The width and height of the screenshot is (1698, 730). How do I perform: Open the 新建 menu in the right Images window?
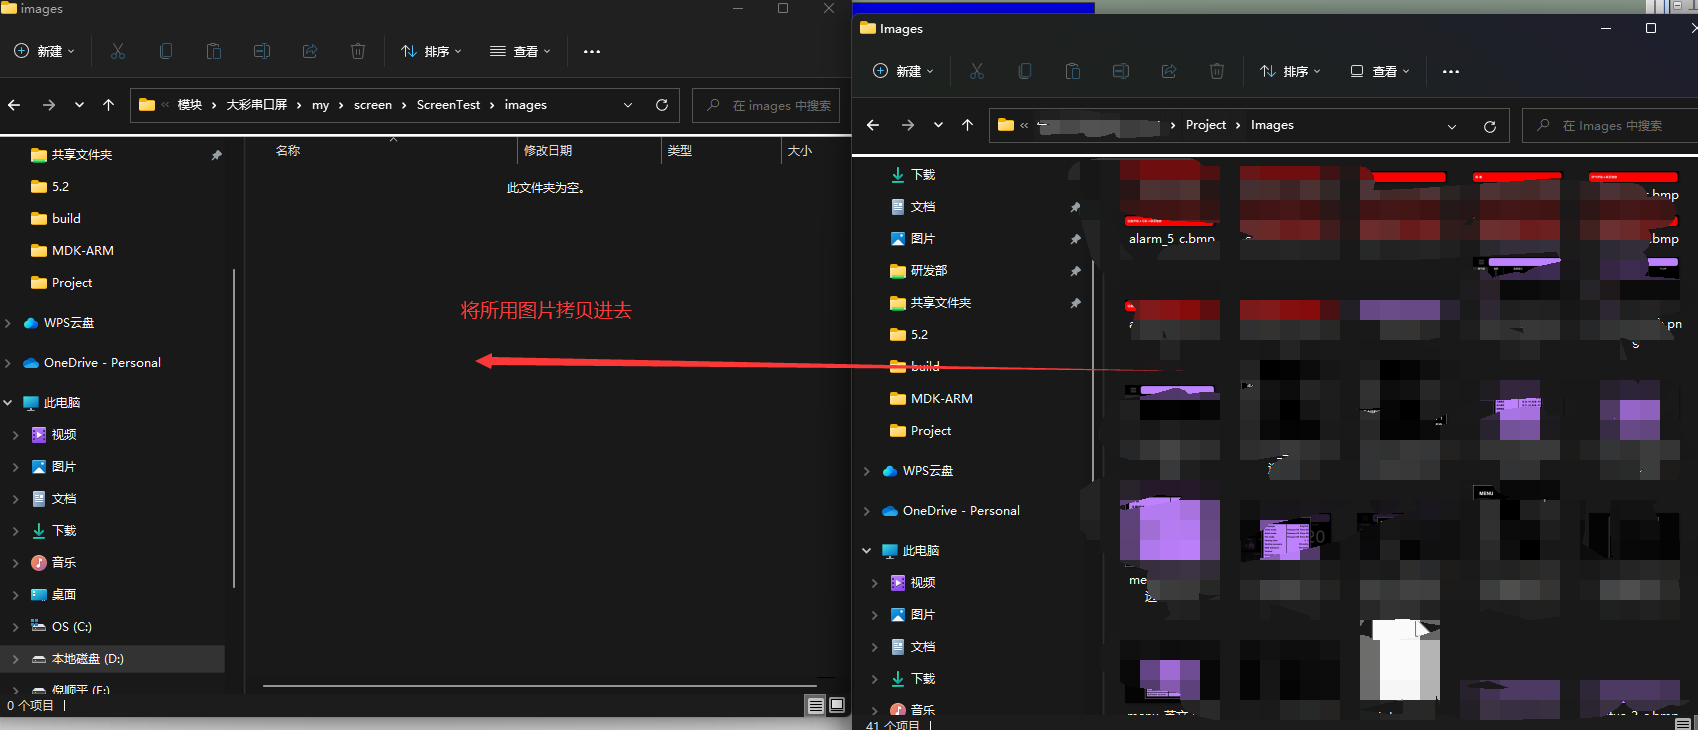pyautogui.click(x=903, y=71)
